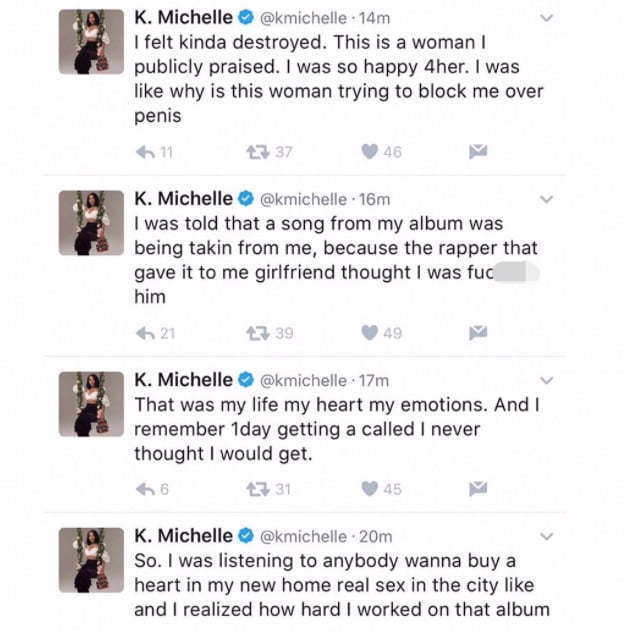Send the 17m tweet via direct message
The image size is (626, 633).
tap(478, 488)
